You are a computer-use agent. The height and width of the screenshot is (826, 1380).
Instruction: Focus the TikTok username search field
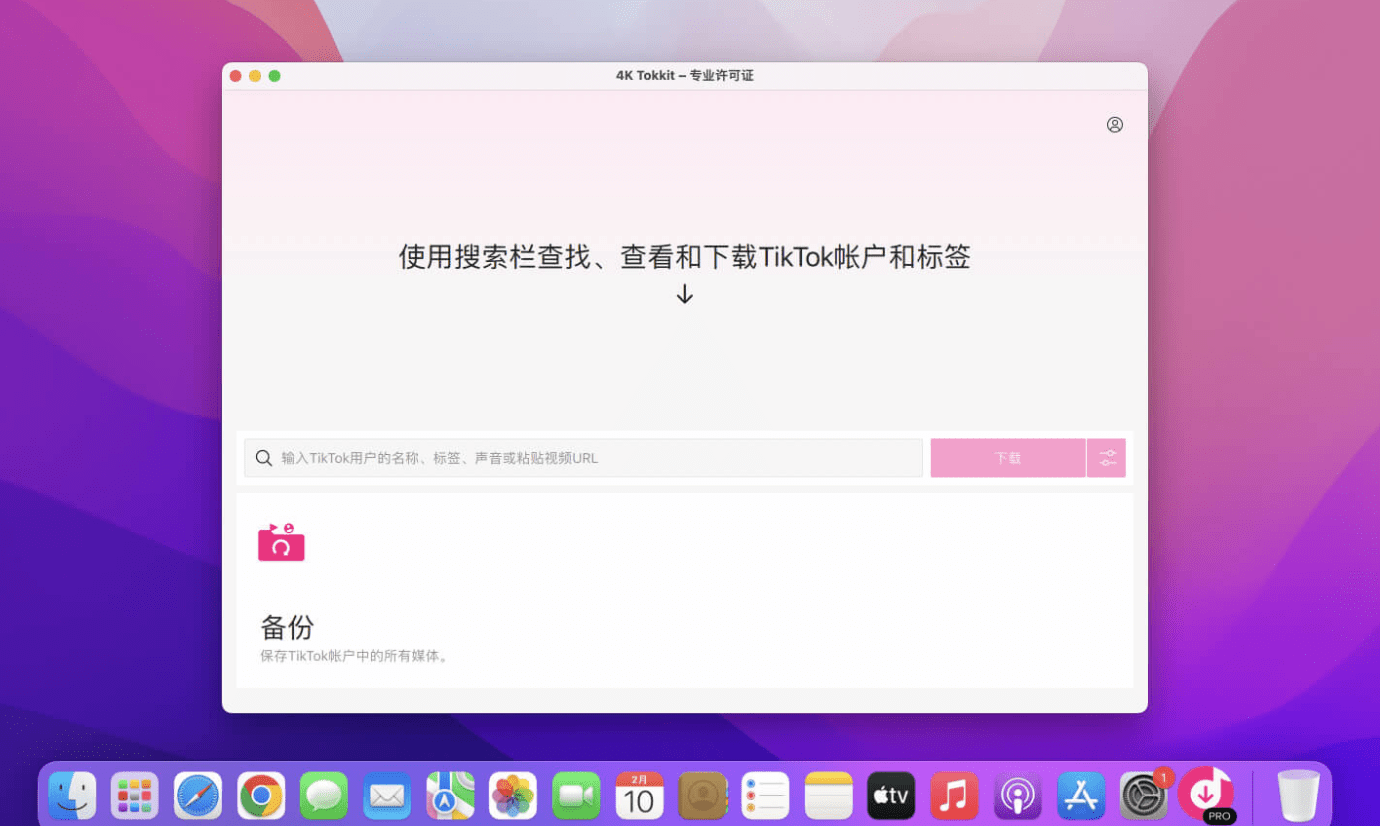tap(590, 458)
